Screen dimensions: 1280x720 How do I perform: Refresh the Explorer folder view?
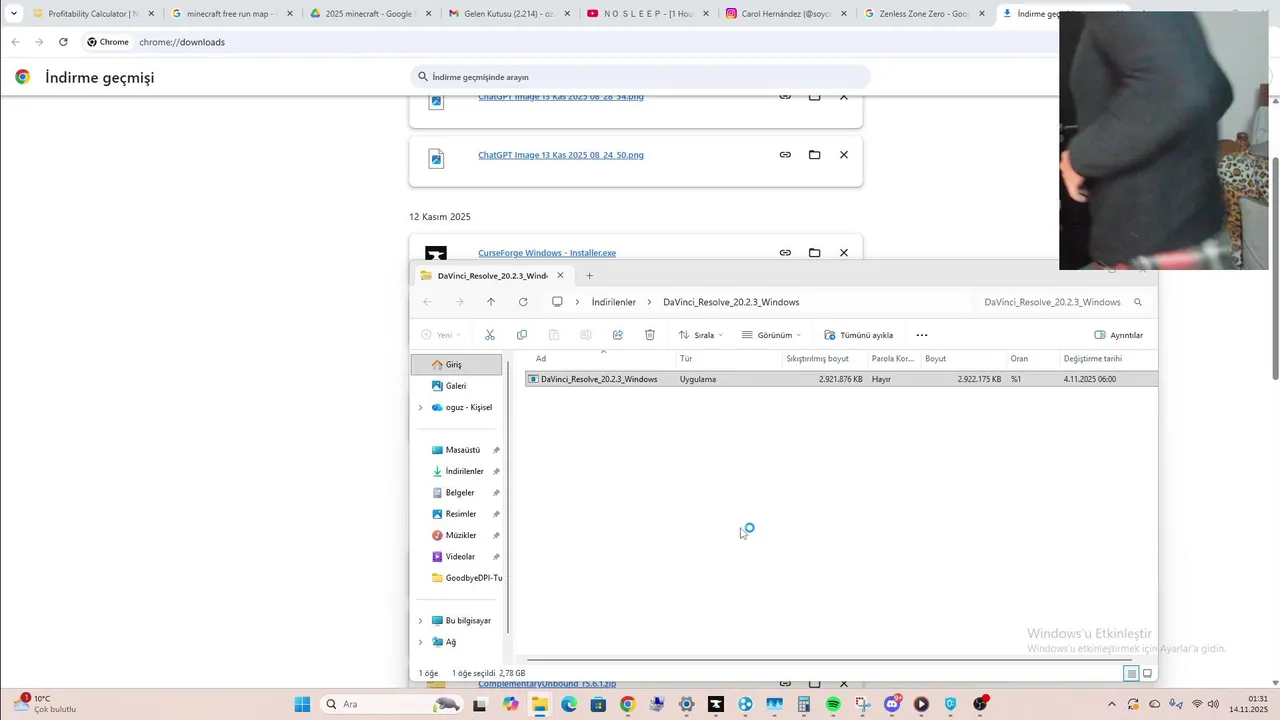pyautogui.click(x=523, y=302)
